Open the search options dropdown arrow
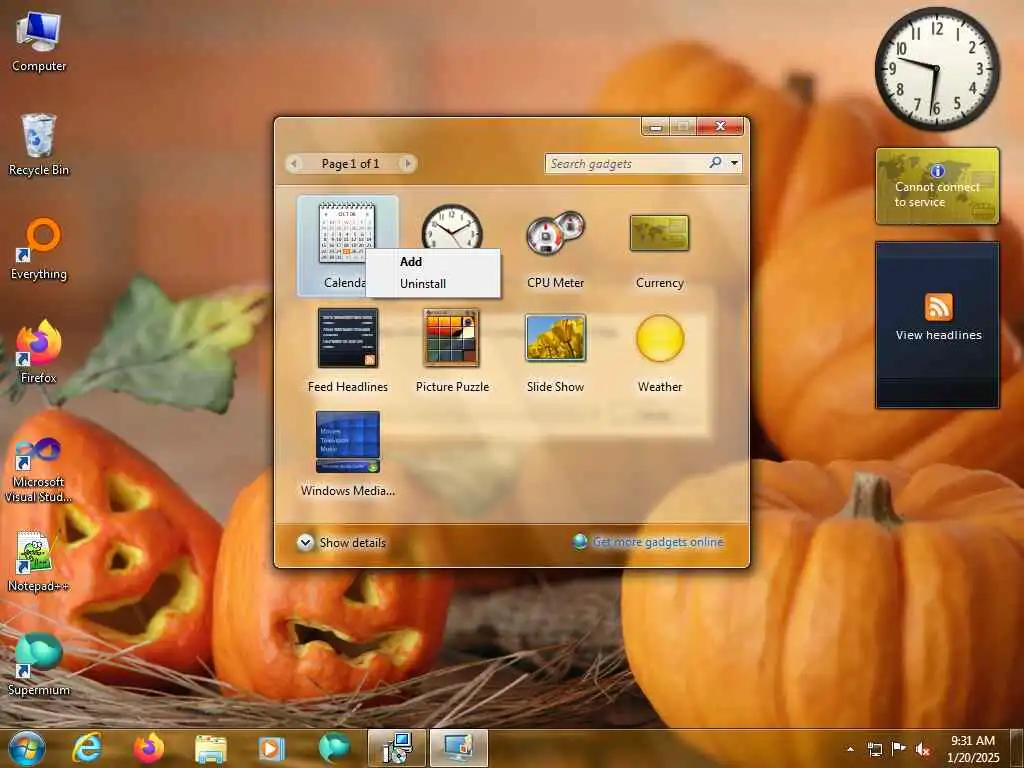Image resolution: width=1024 pixels, height=768 pixels. click(735, 163)
